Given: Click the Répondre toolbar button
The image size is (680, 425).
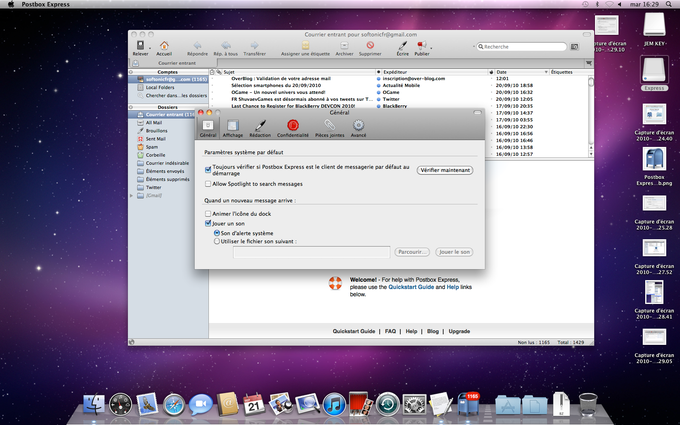Looking at the screenshot, I should (x=197, y=46).
